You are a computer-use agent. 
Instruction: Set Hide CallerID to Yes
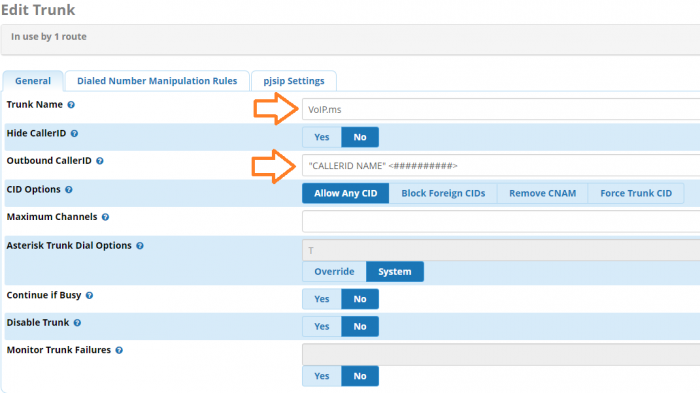pyautogui.click(x=322, y=137)
